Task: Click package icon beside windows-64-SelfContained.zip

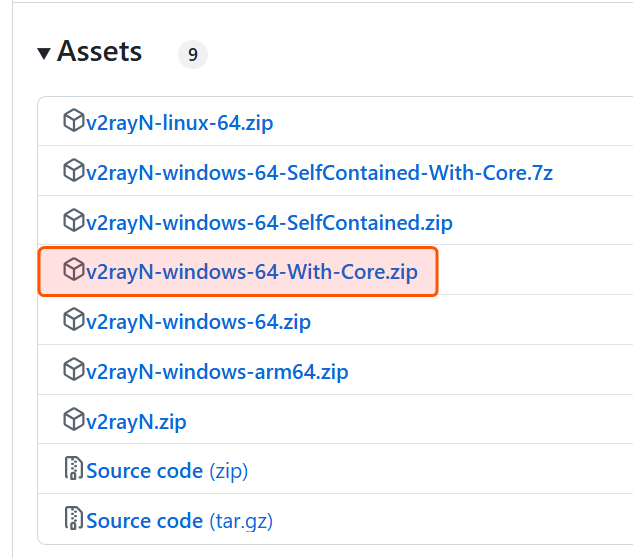Action: pos(74,221)
